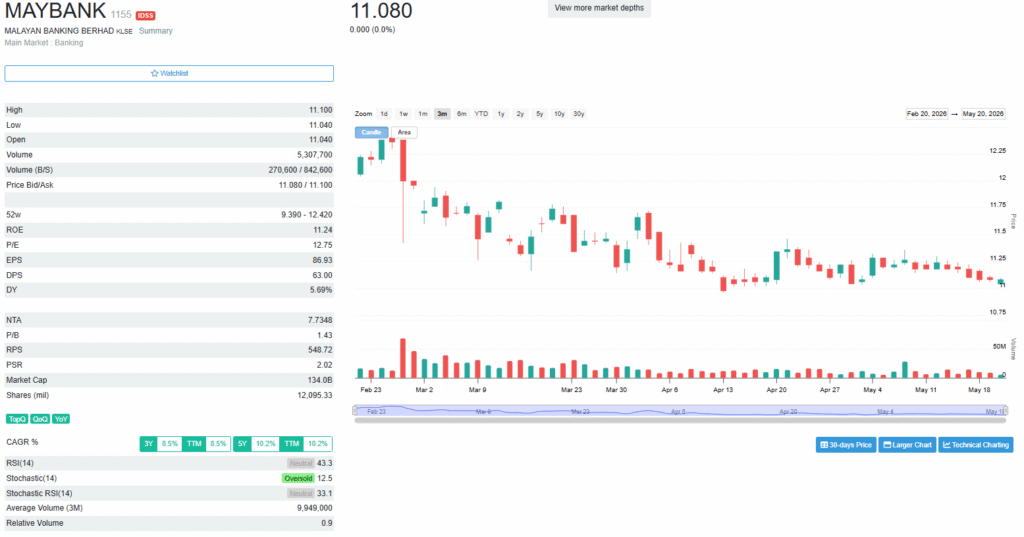Viewport: 1024px width, 537px height.
Task: Click the red IDSS badge
Action: pos(145,15)
